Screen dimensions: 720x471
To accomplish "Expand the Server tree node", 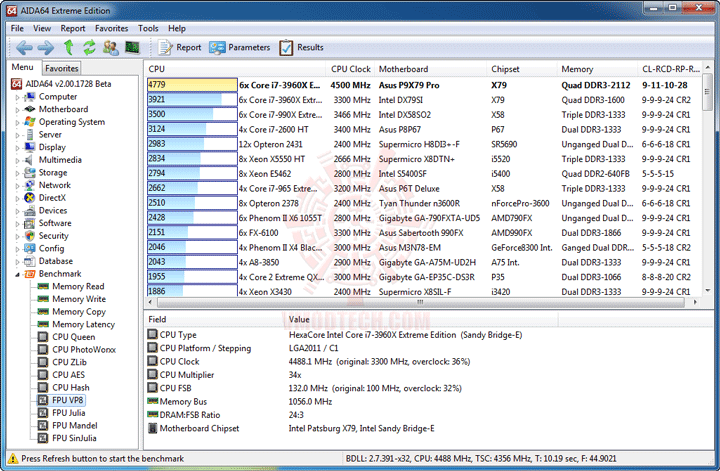I will coord(17,135).
